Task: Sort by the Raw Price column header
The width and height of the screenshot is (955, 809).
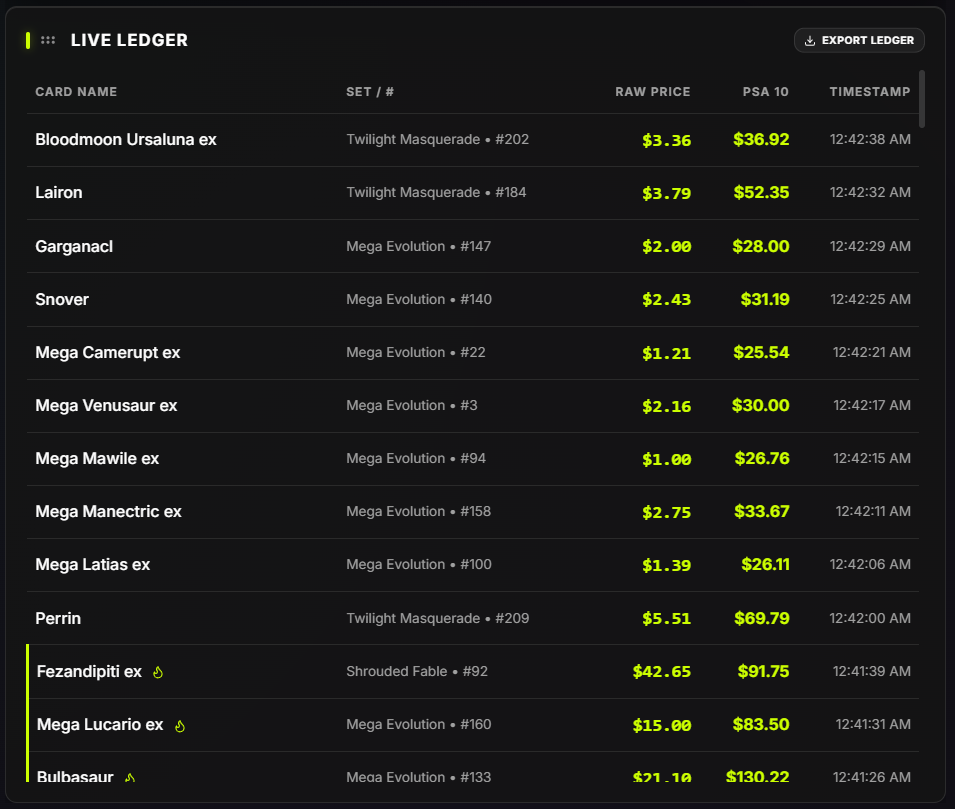Action: point(652,92)
